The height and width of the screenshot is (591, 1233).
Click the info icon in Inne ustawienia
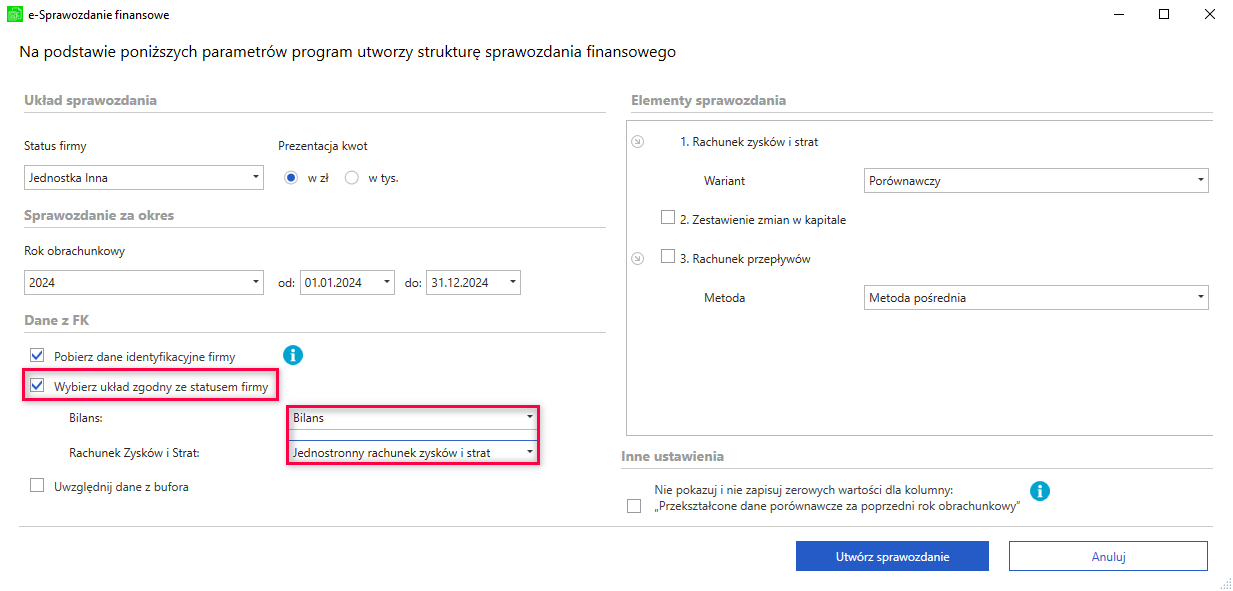(1040, 491)
